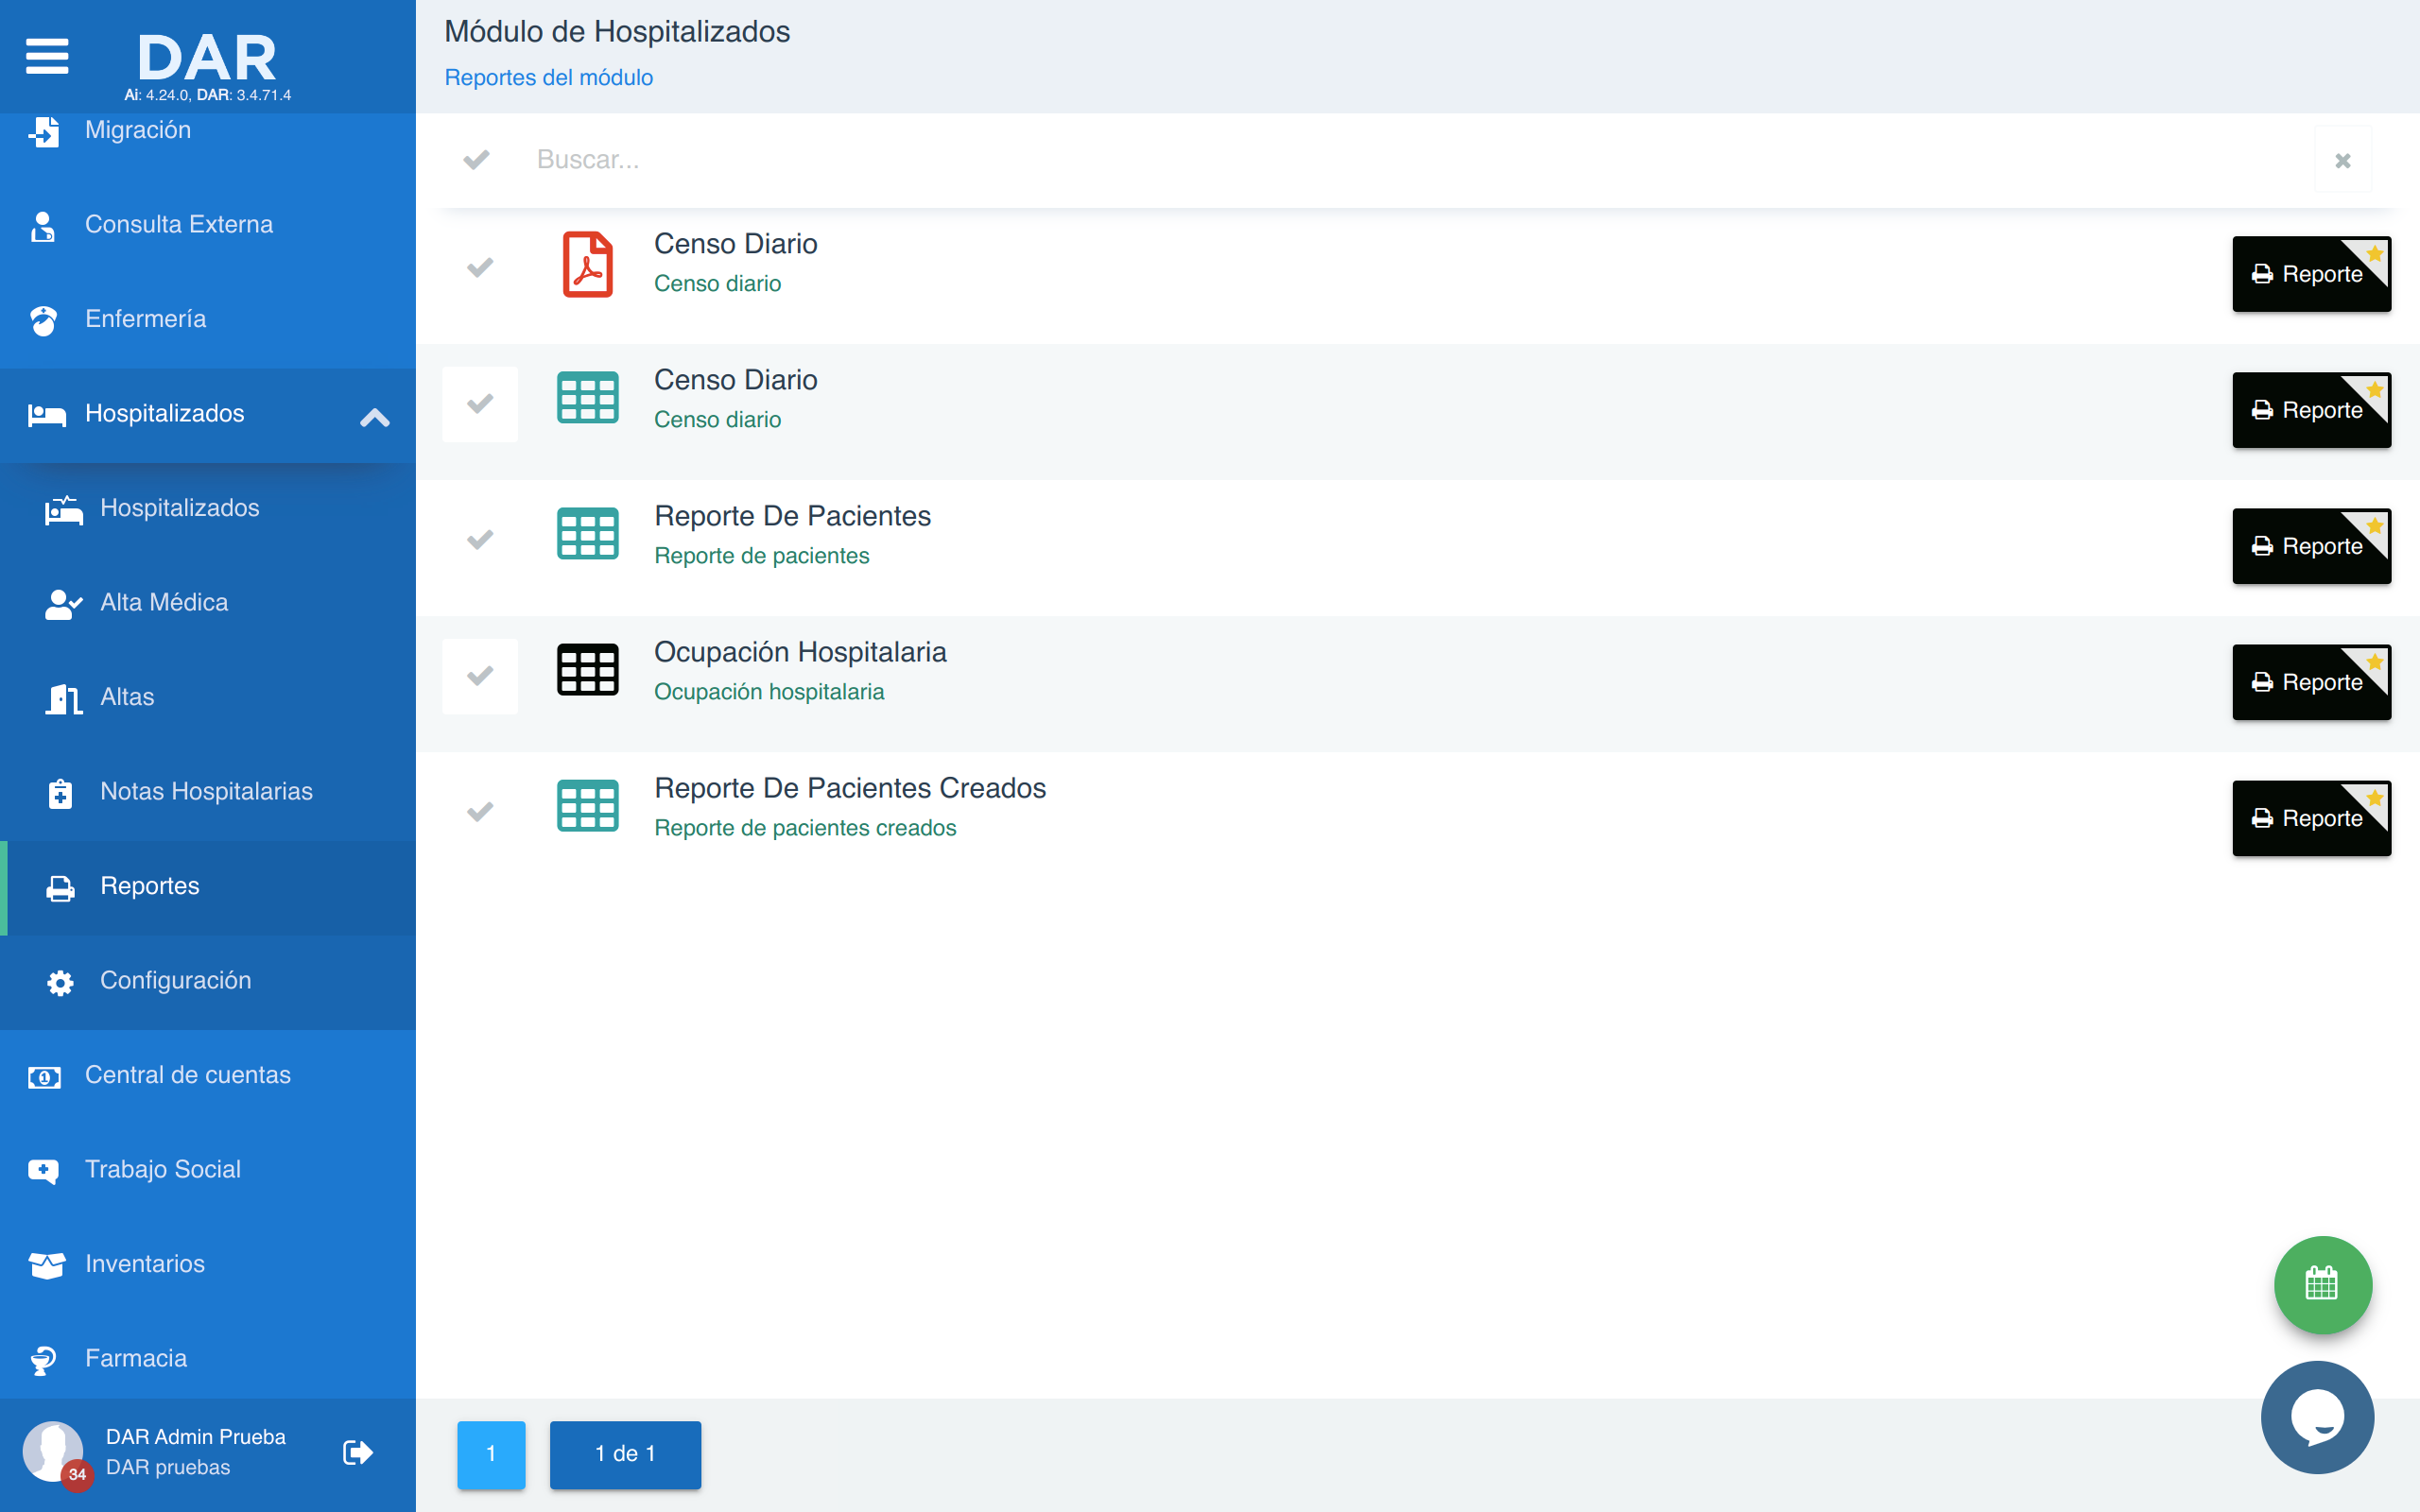This screenshot has width=2420, height=1512.
Task: Check the Reporte De Pacientes Creados row checkbox
Action: point(480,812)
